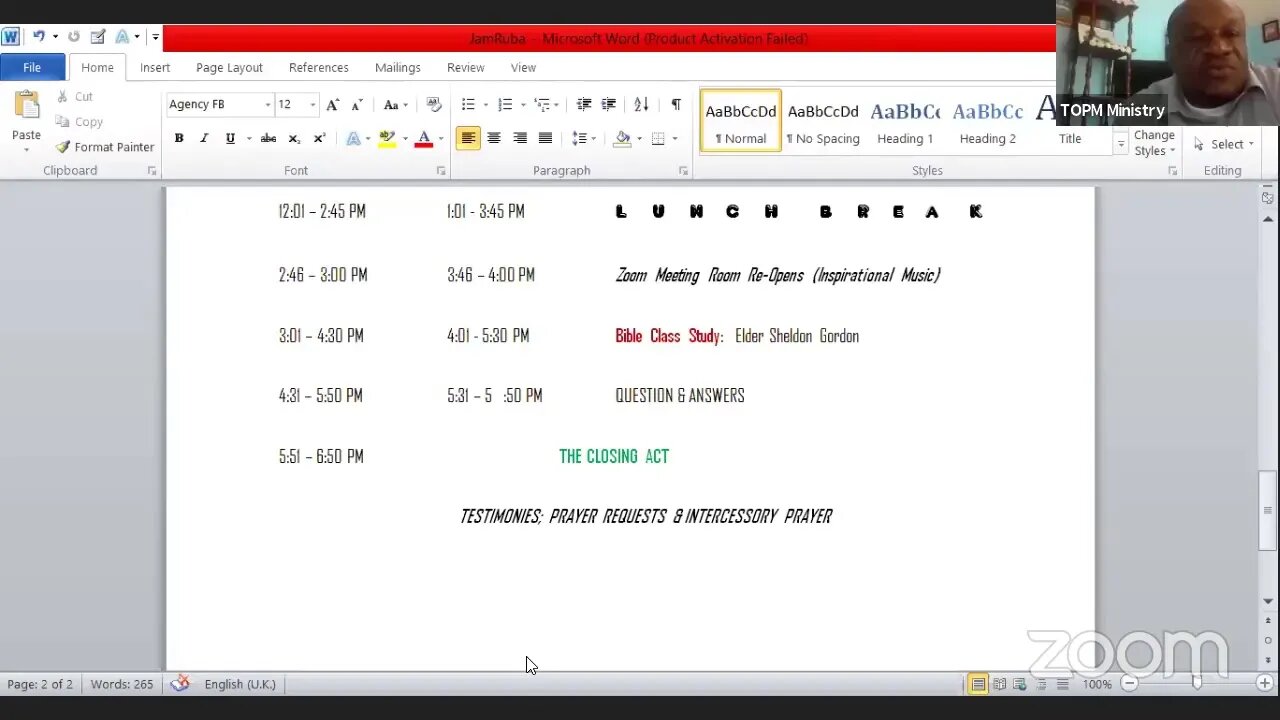The image size is (1280, 720).
Task: Click the Bullets list icon
Action: [468, 105]
